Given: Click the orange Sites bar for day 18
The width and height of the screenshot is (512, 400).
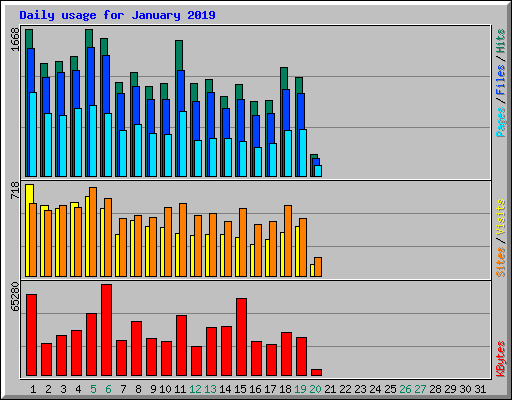Looking at the screenshot, I should pos(288,241).
